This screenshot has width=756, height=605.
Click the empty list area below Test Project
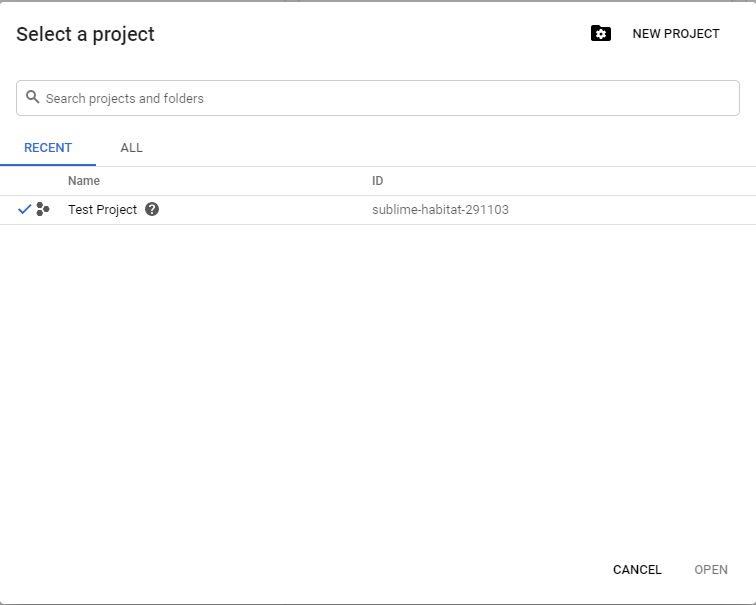[378, 380]
